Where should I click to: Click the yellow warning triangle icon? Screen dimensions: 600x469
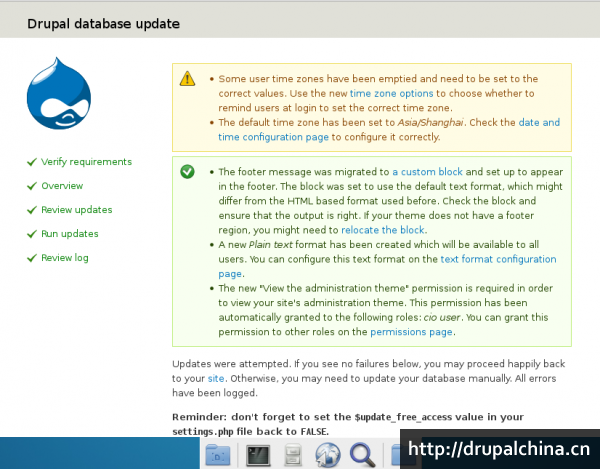point(187,78)
